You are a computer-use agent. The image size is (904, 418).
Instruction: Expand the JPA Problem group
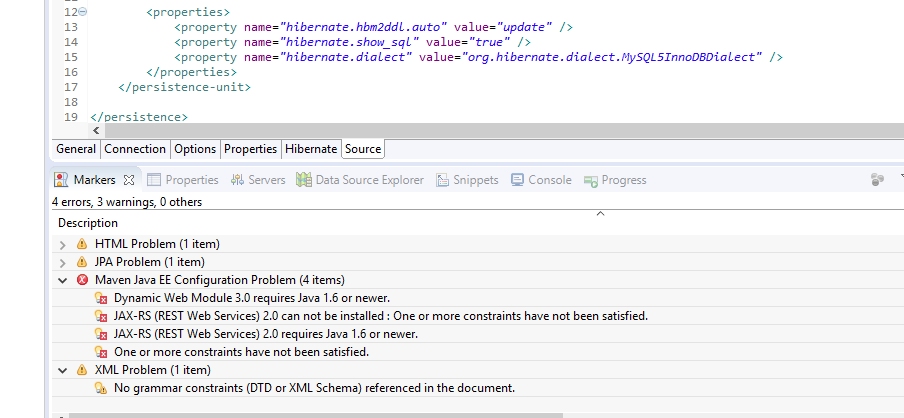(x=63, y=262)
